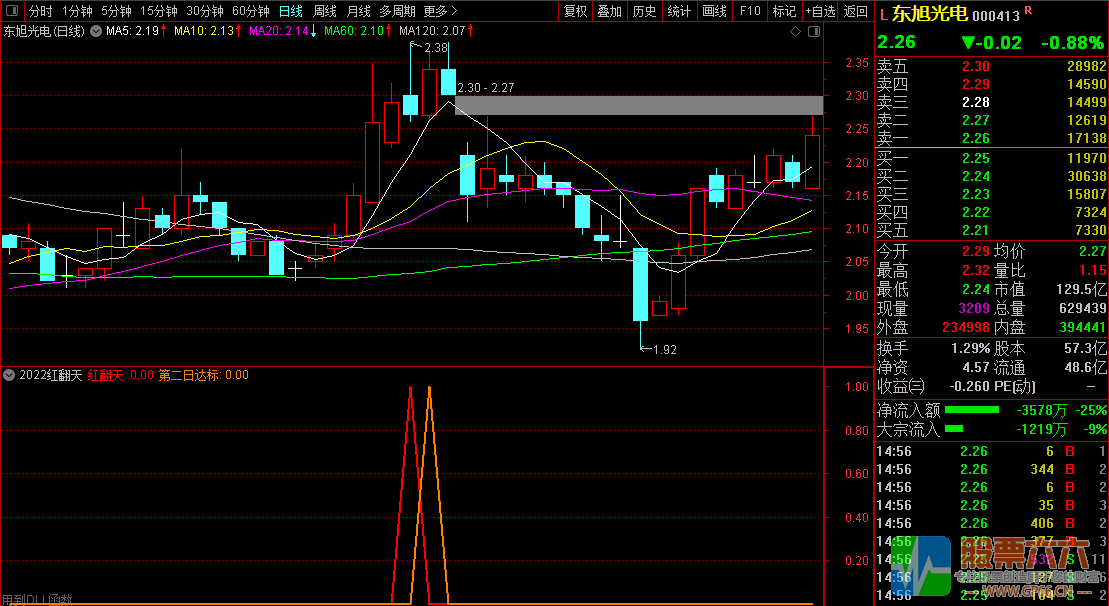1109x606 pixels.
Task: Toggle the right info panel icon
Action: pos(812,32)
